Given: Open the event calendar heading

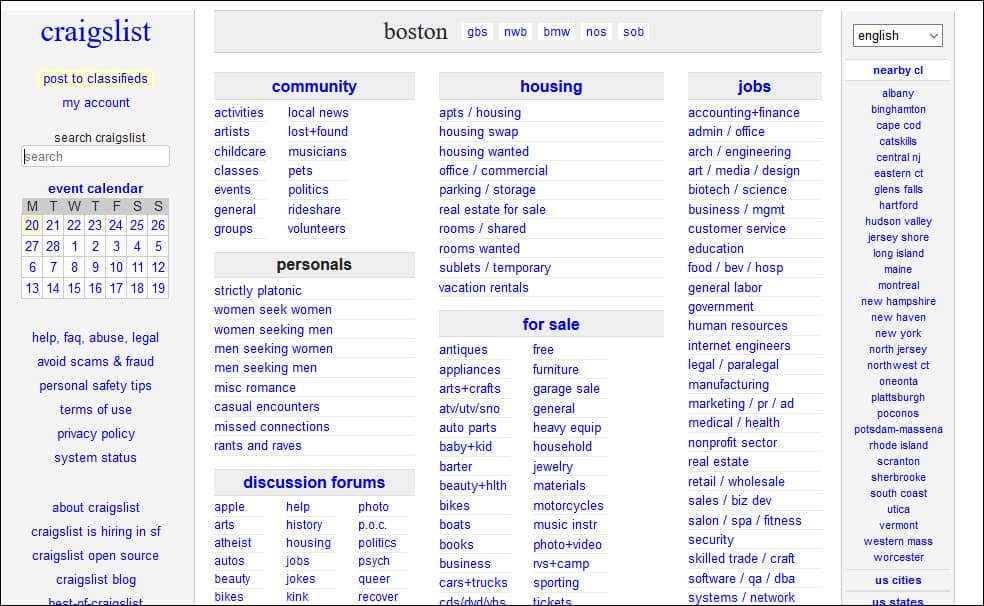Looking at the screenshot, I should (95, 188).
